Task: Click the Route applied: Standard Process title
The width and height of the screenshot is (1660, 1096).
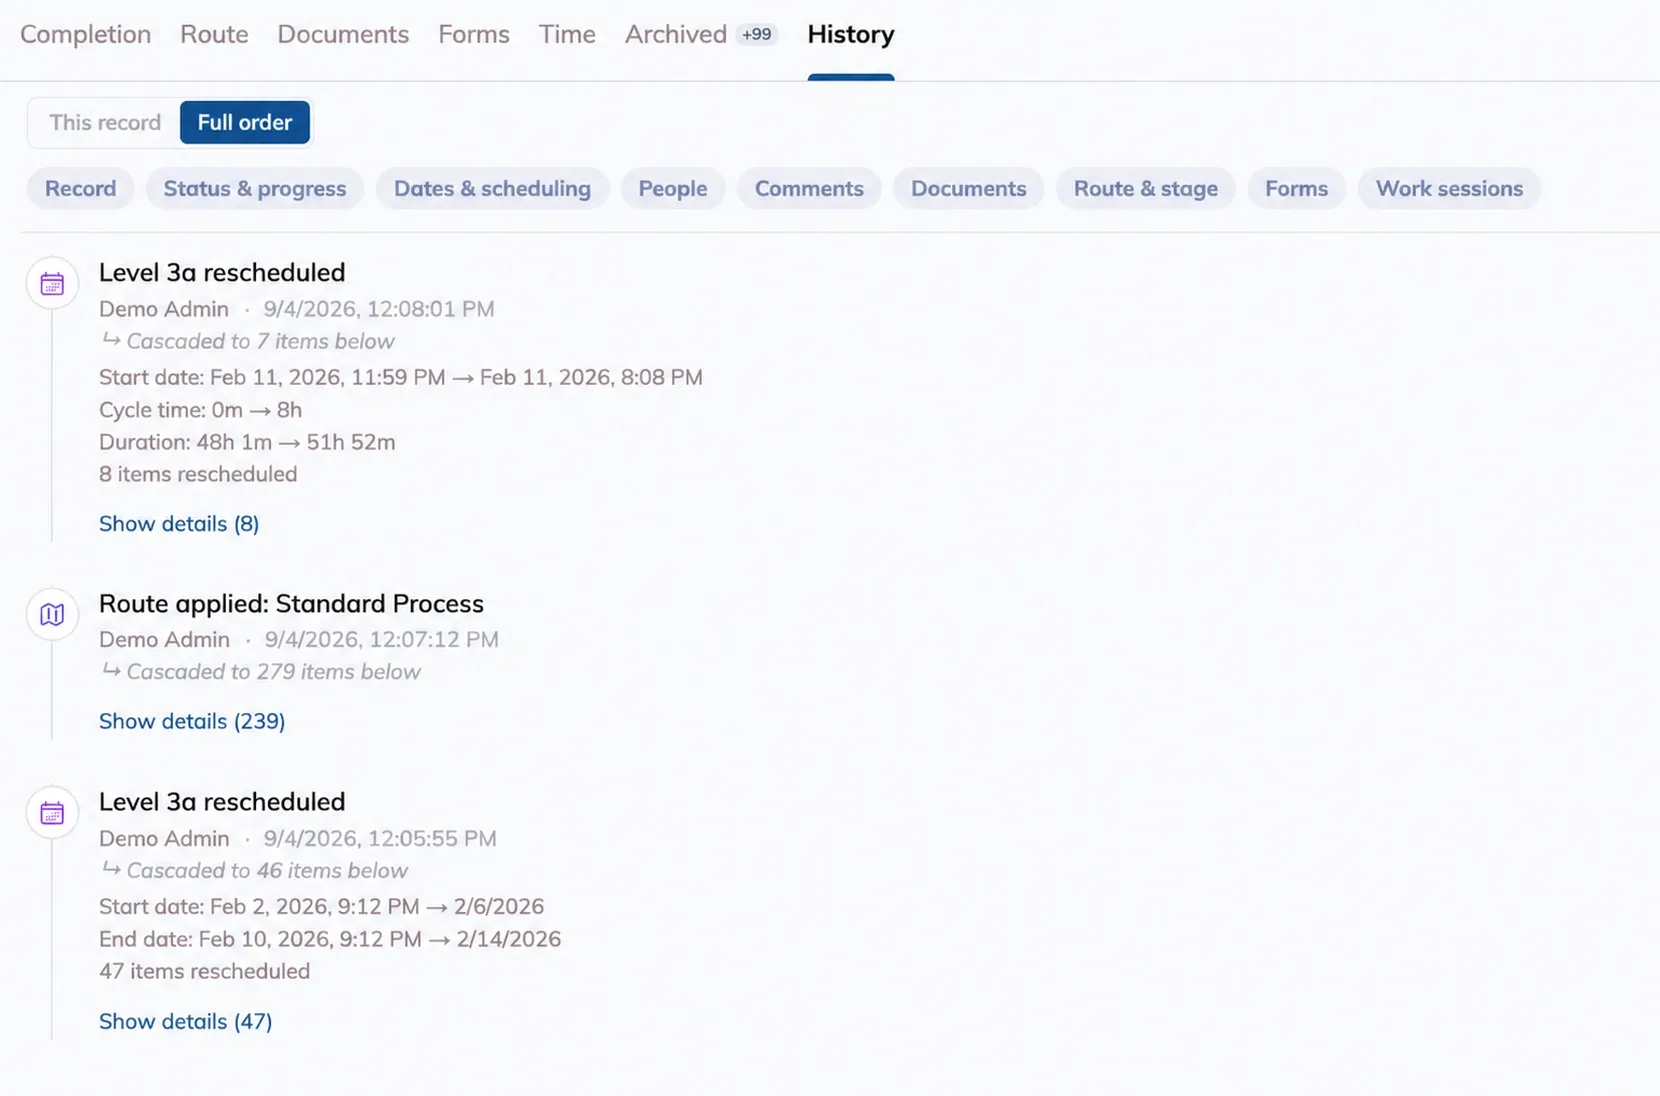Action: coord(291,603)
